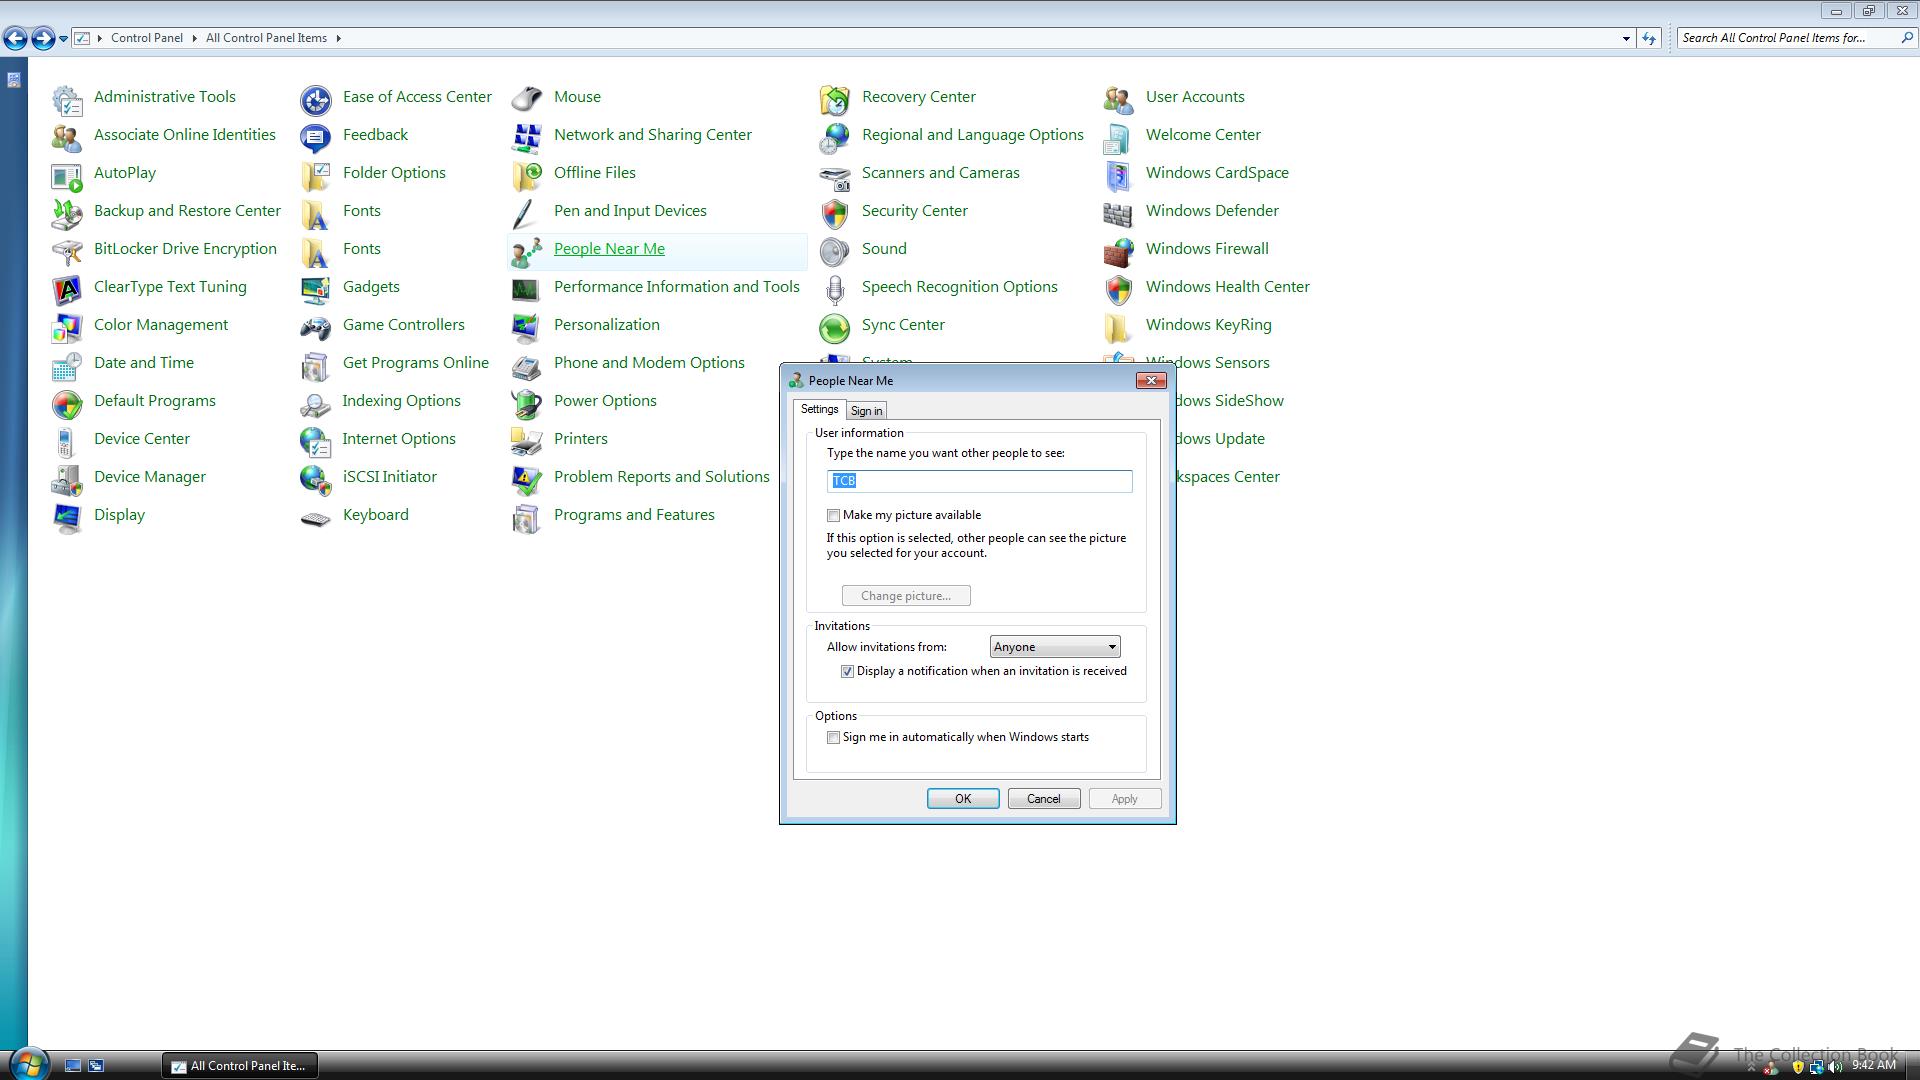Click the iSCSI Initiator icon
This screenshot has width=1920, height=1080.
[x=316, y=479]
